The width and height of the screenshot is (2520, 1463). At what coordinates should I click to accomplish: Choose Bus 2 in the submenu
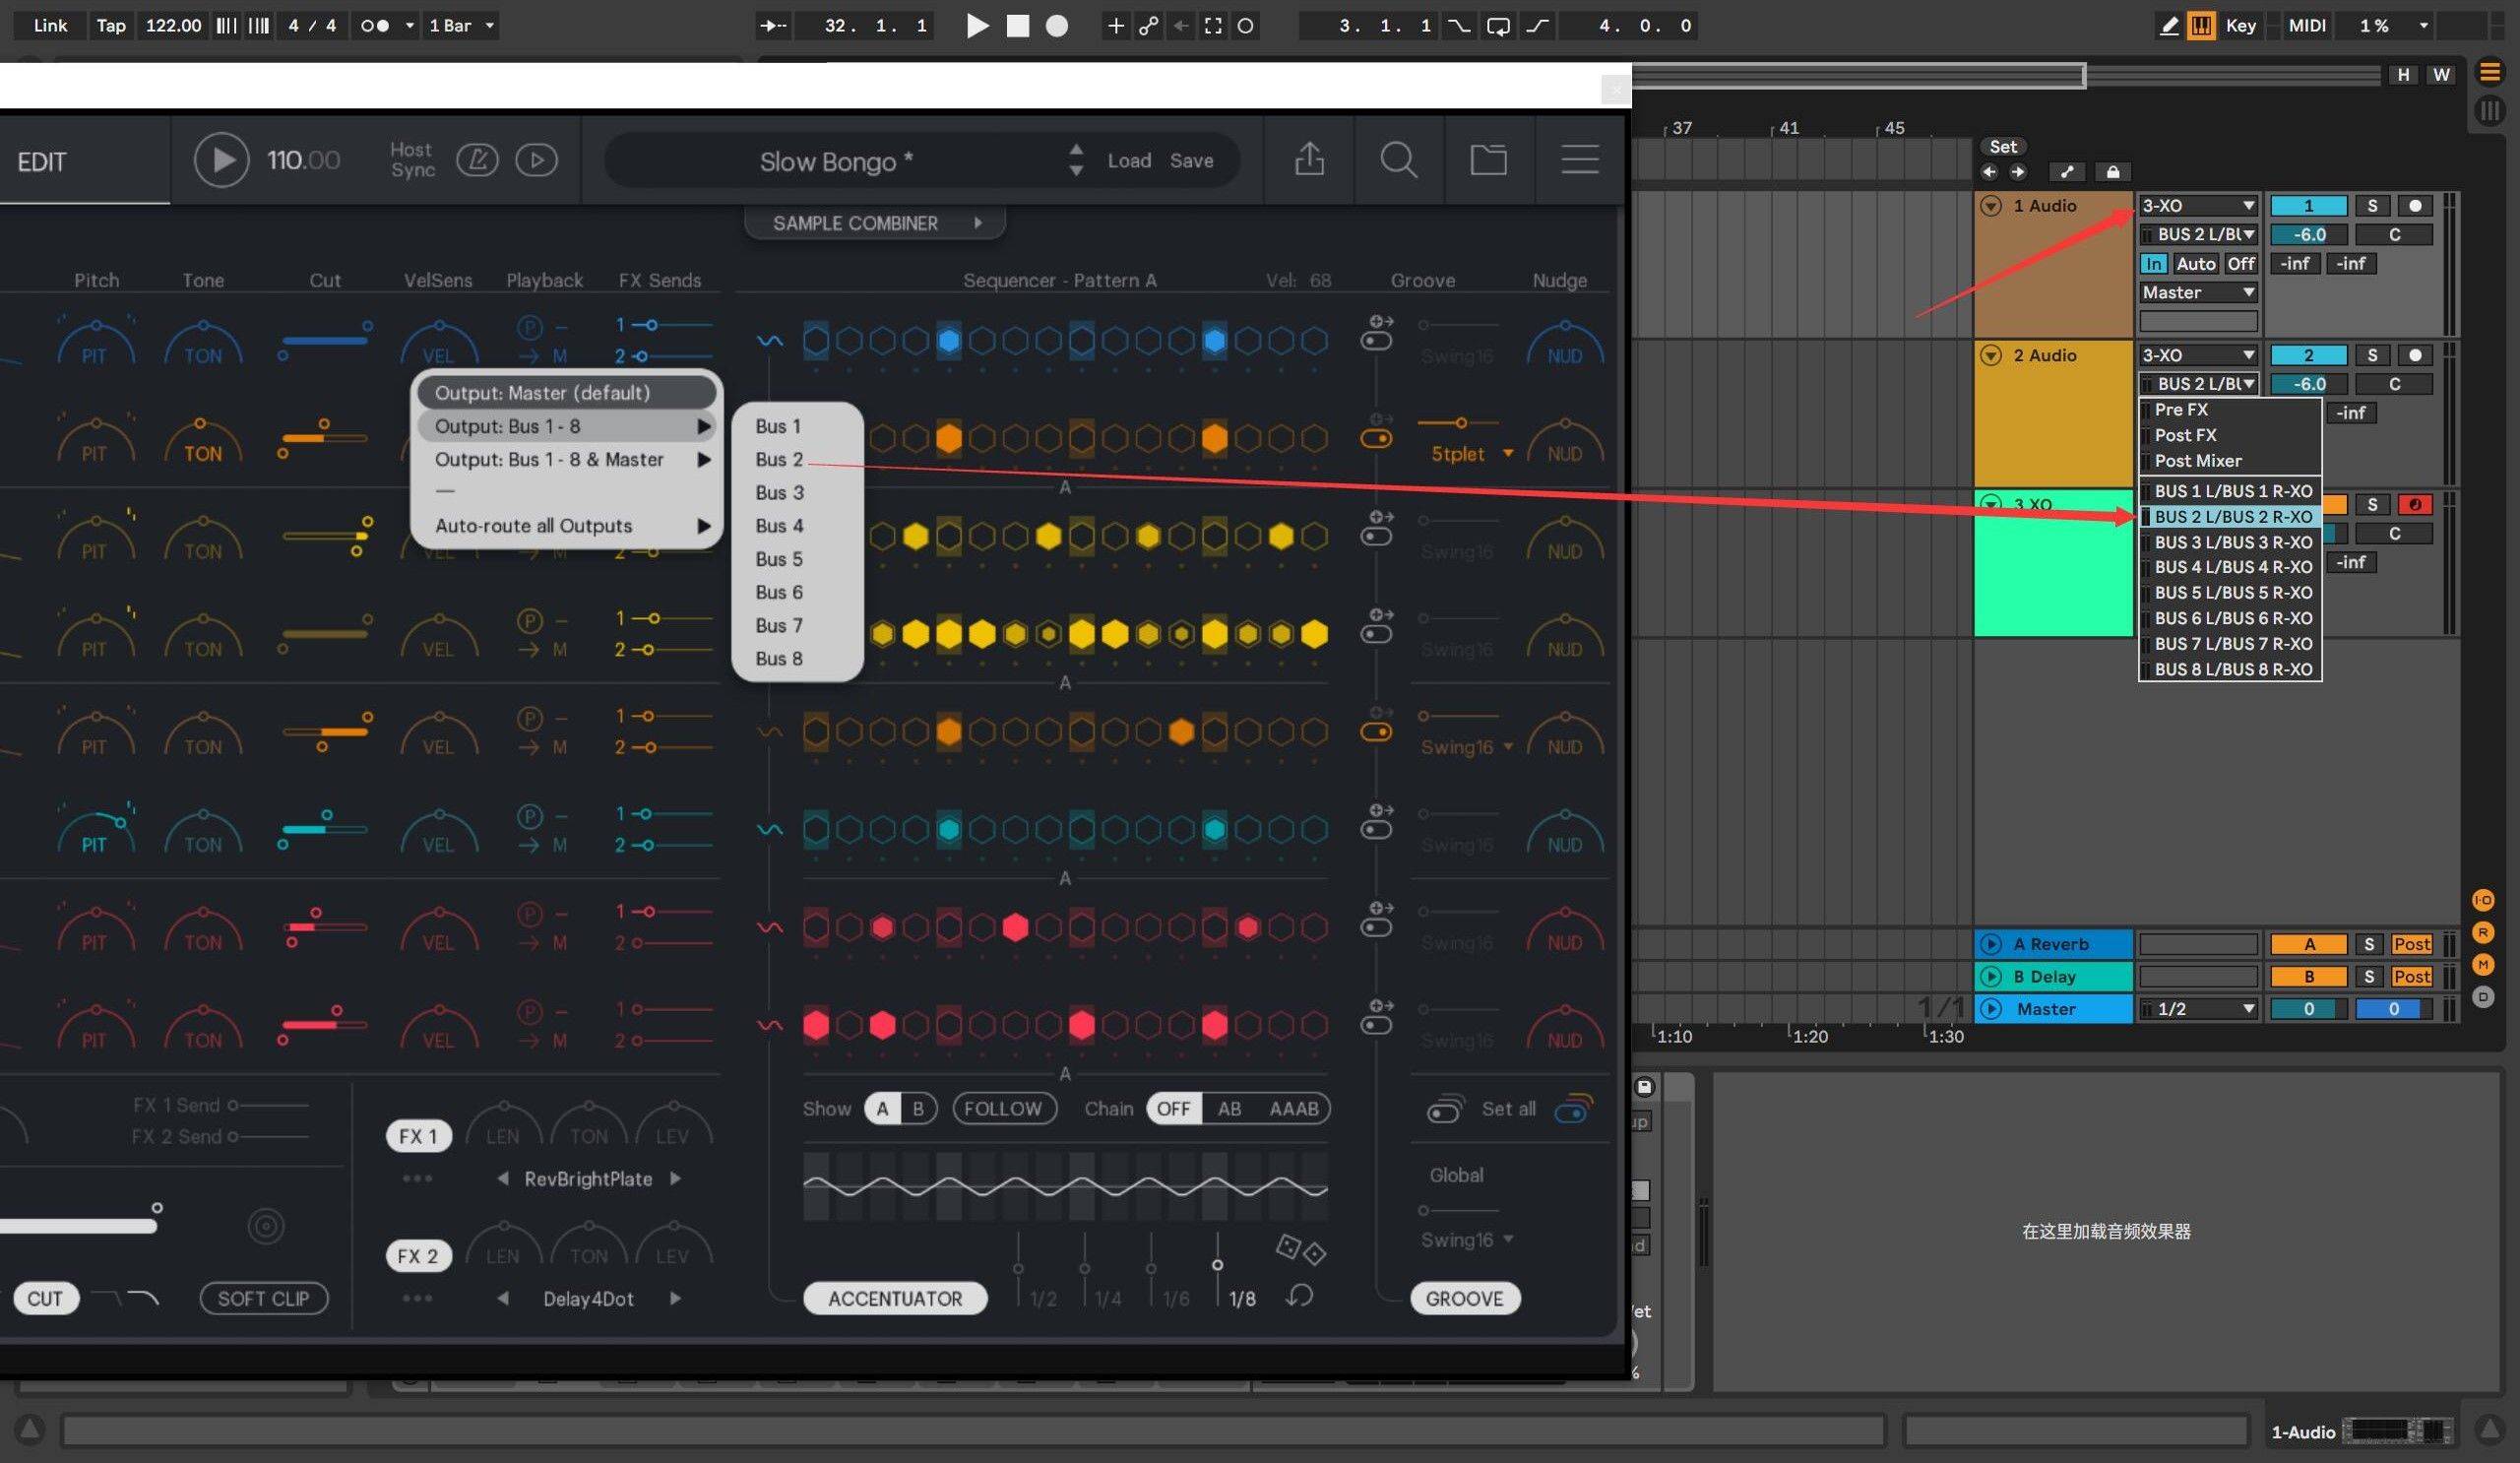[x=779, y=459]
